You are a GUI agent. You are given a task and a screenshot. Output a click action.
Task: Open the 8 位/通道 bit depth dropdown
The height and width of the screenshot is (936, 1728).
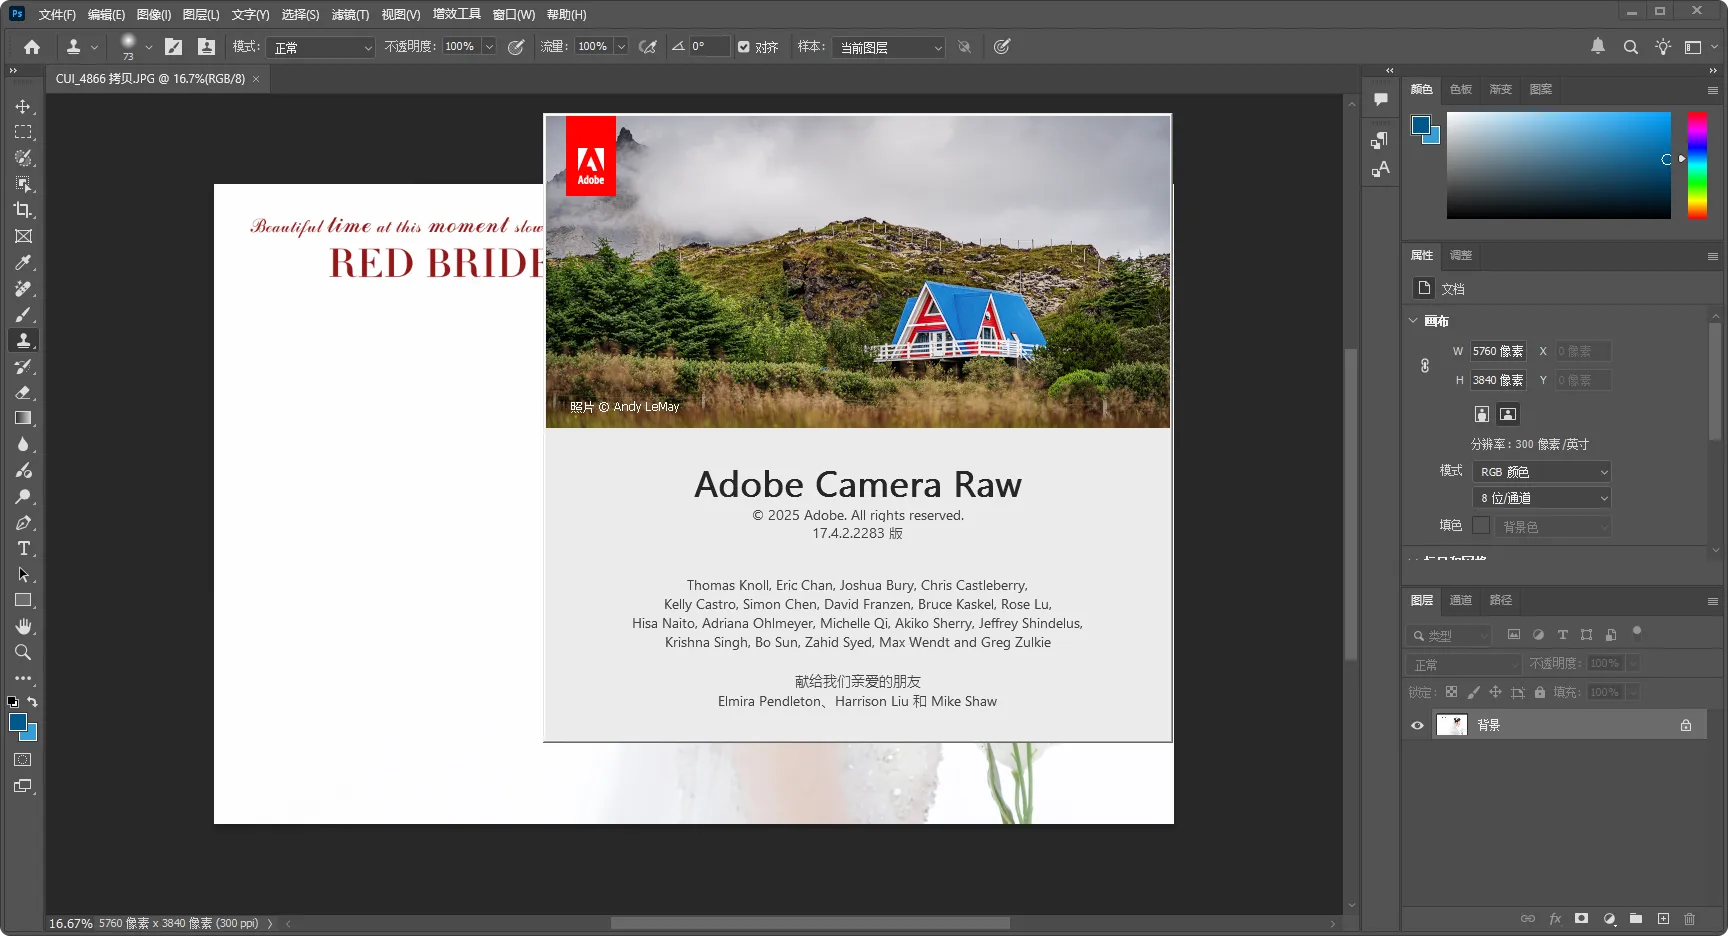pos(1541,498)
